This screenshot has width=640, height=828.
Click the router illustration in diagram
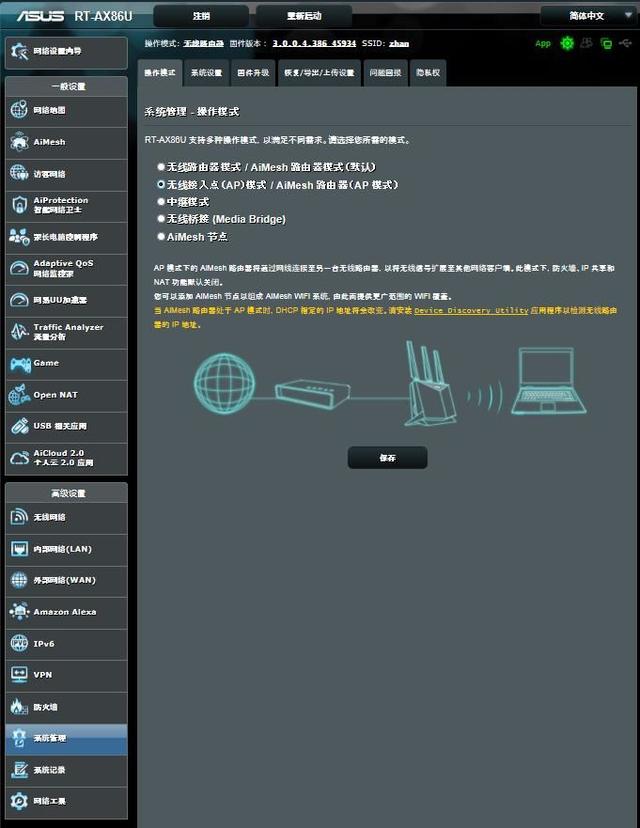click(430, 383)
